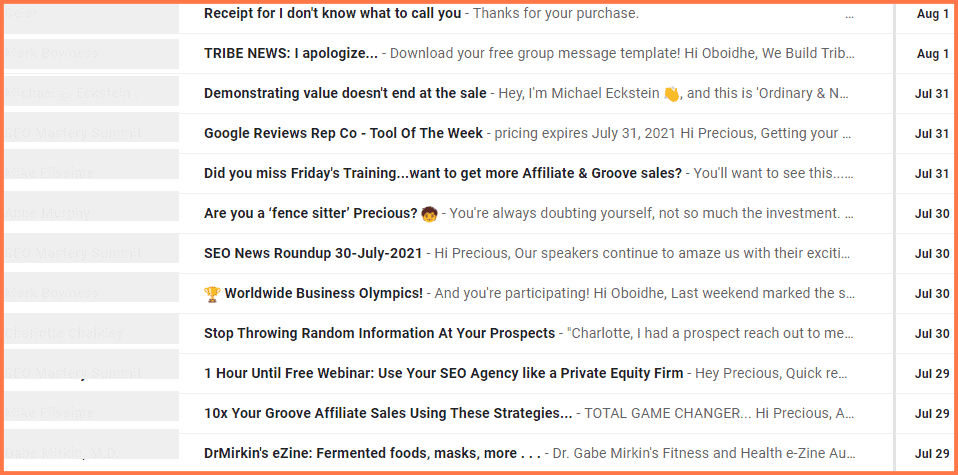Open Stop Throwing Random Information At Your Prospects
The height and width of the screenshot is (475, 958).
click(379, 333)
